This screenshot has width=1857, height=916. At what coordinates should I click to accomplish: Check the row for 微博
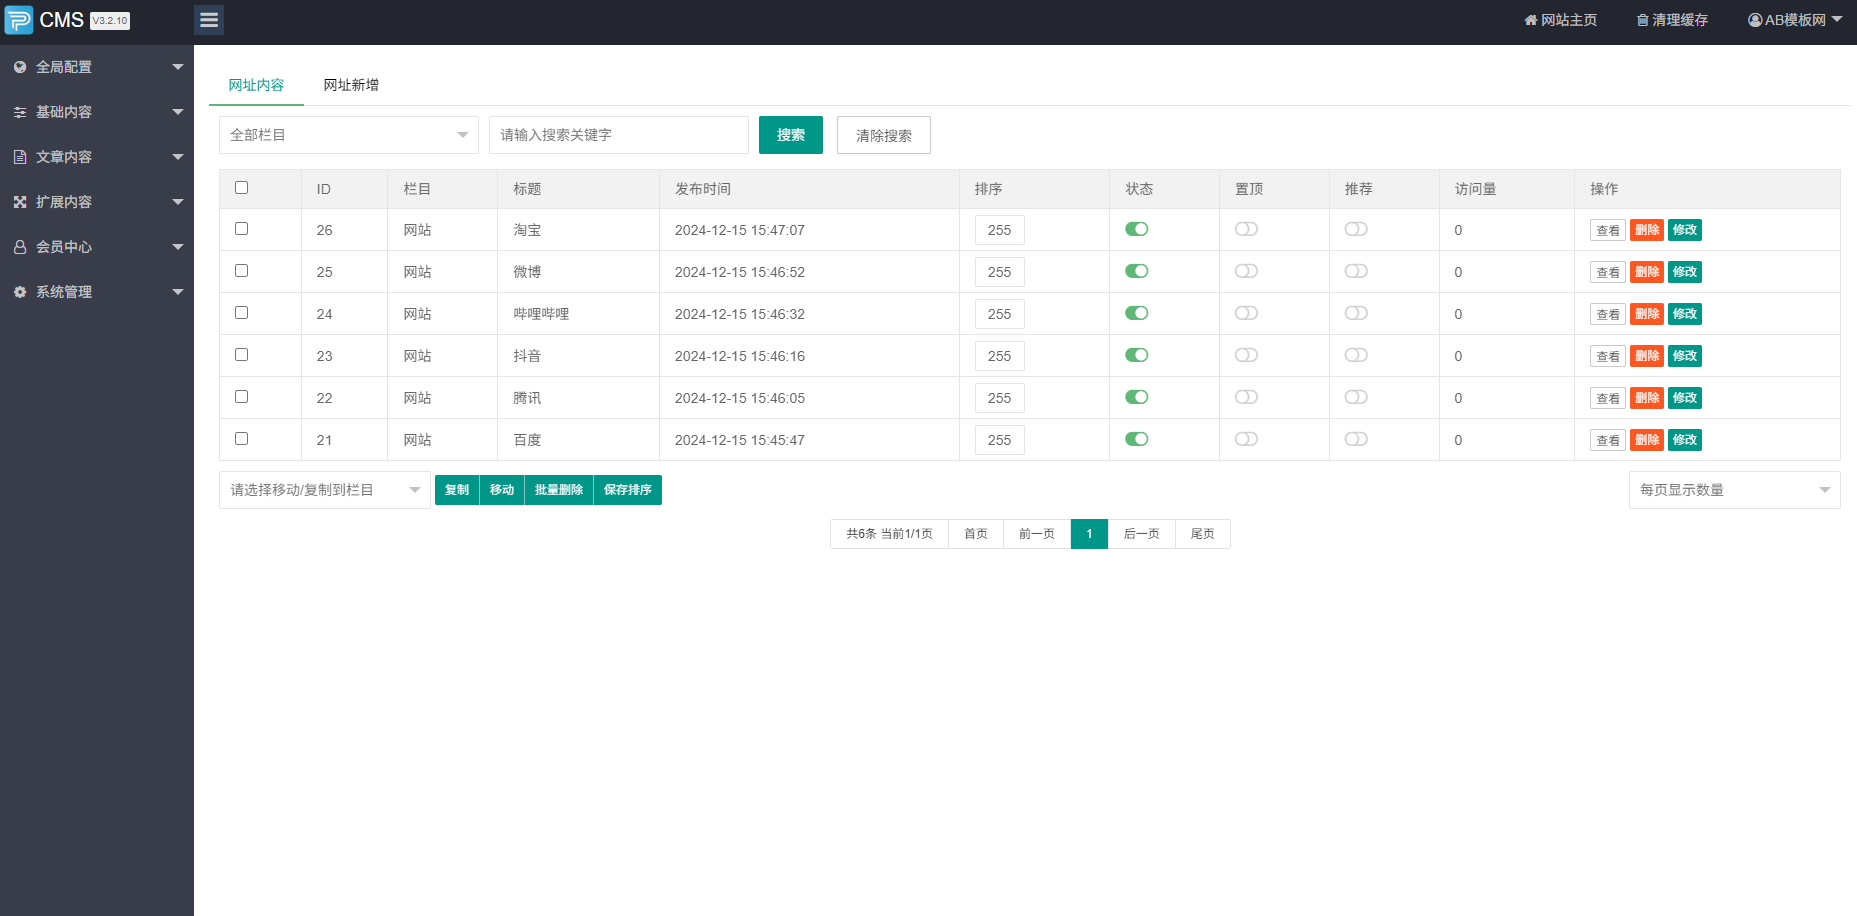click(x=241, y=271)
